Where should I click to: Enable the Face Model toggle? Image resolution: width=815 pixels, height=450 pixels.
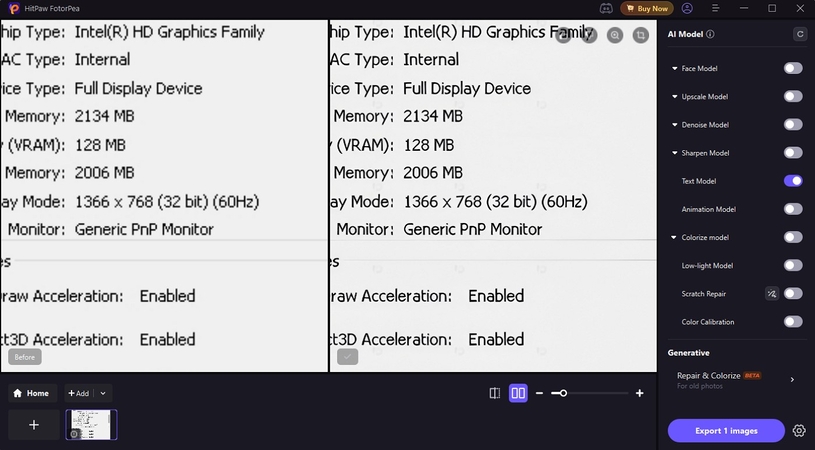pos(793,68)
